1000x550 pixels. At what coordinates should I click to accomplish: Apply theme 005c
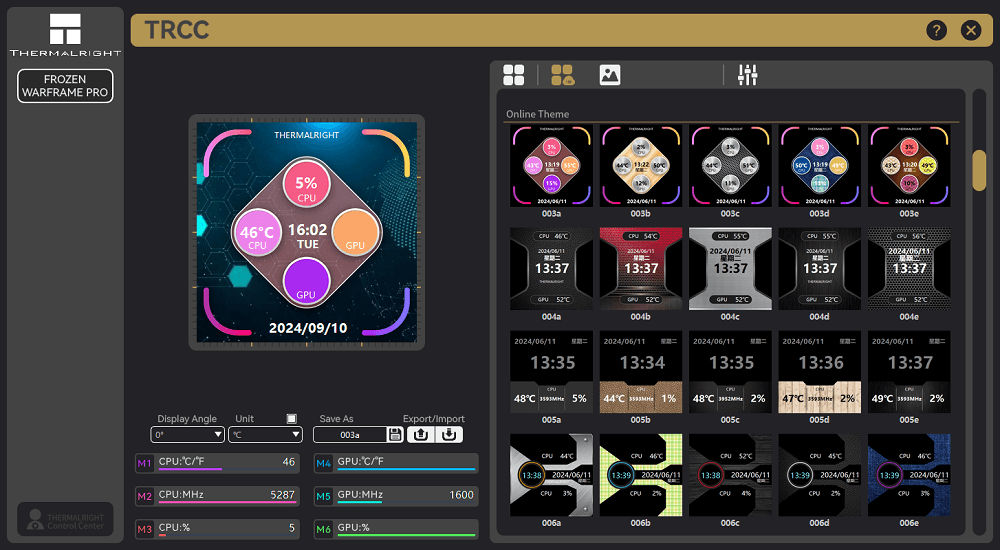[x=730, y=372]
